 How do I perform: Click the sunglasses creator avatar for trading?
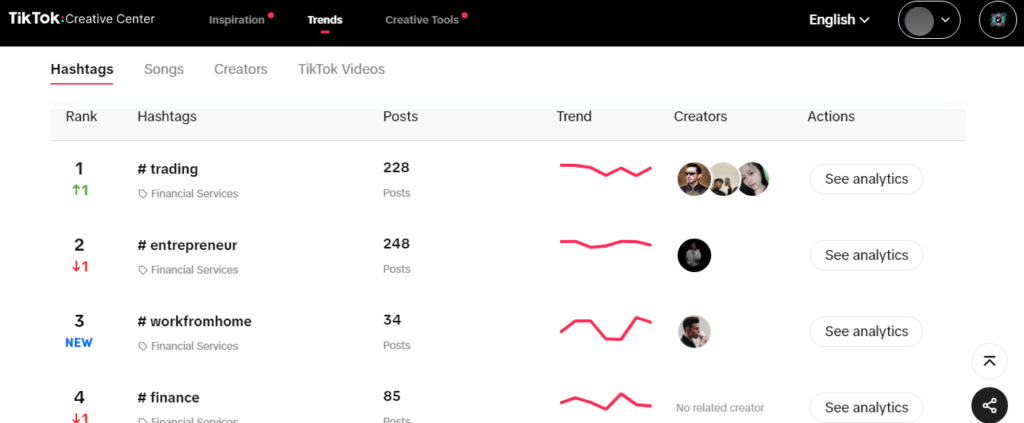[694, 179]
